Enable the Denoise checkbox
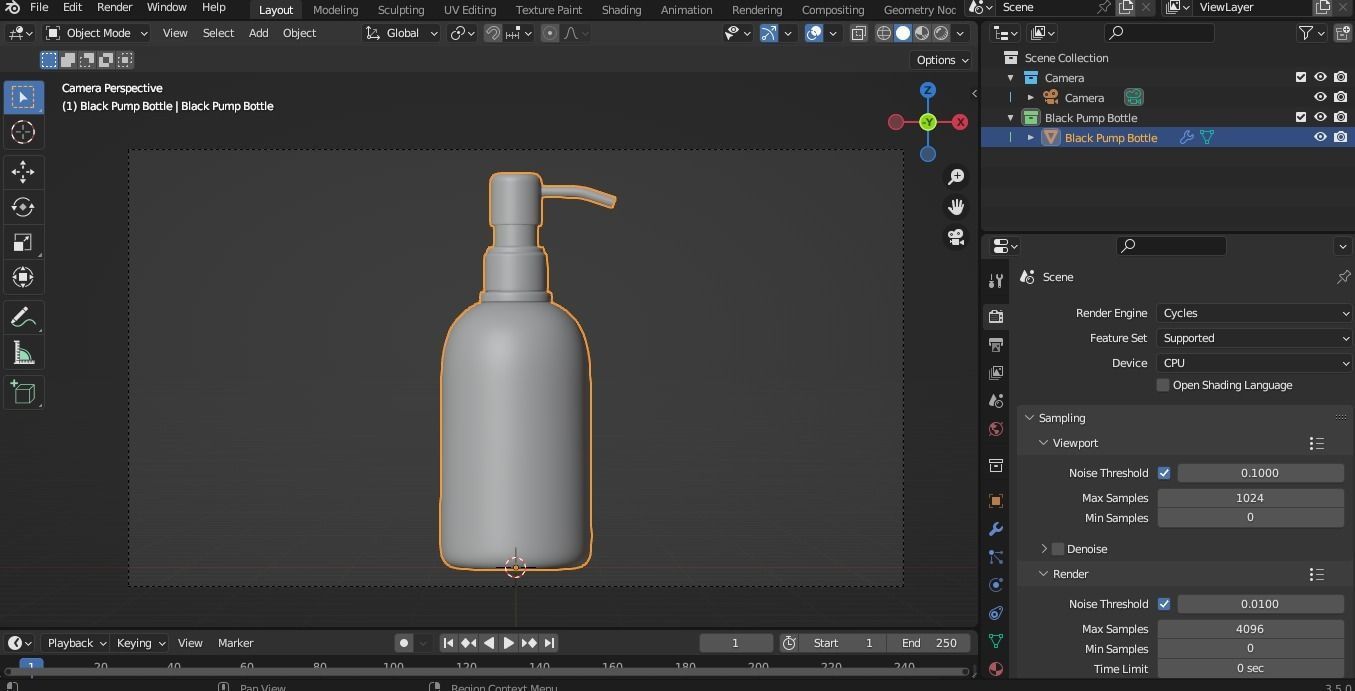1355x691 pixels. (x=1058, y=549)
